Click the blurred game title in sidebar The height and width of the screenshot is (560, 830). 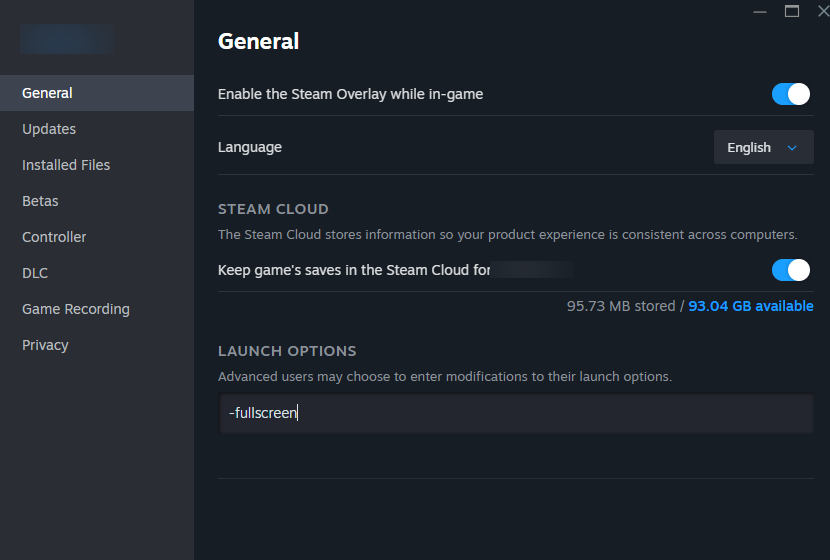pyautogui.click(x=66, y=39)
